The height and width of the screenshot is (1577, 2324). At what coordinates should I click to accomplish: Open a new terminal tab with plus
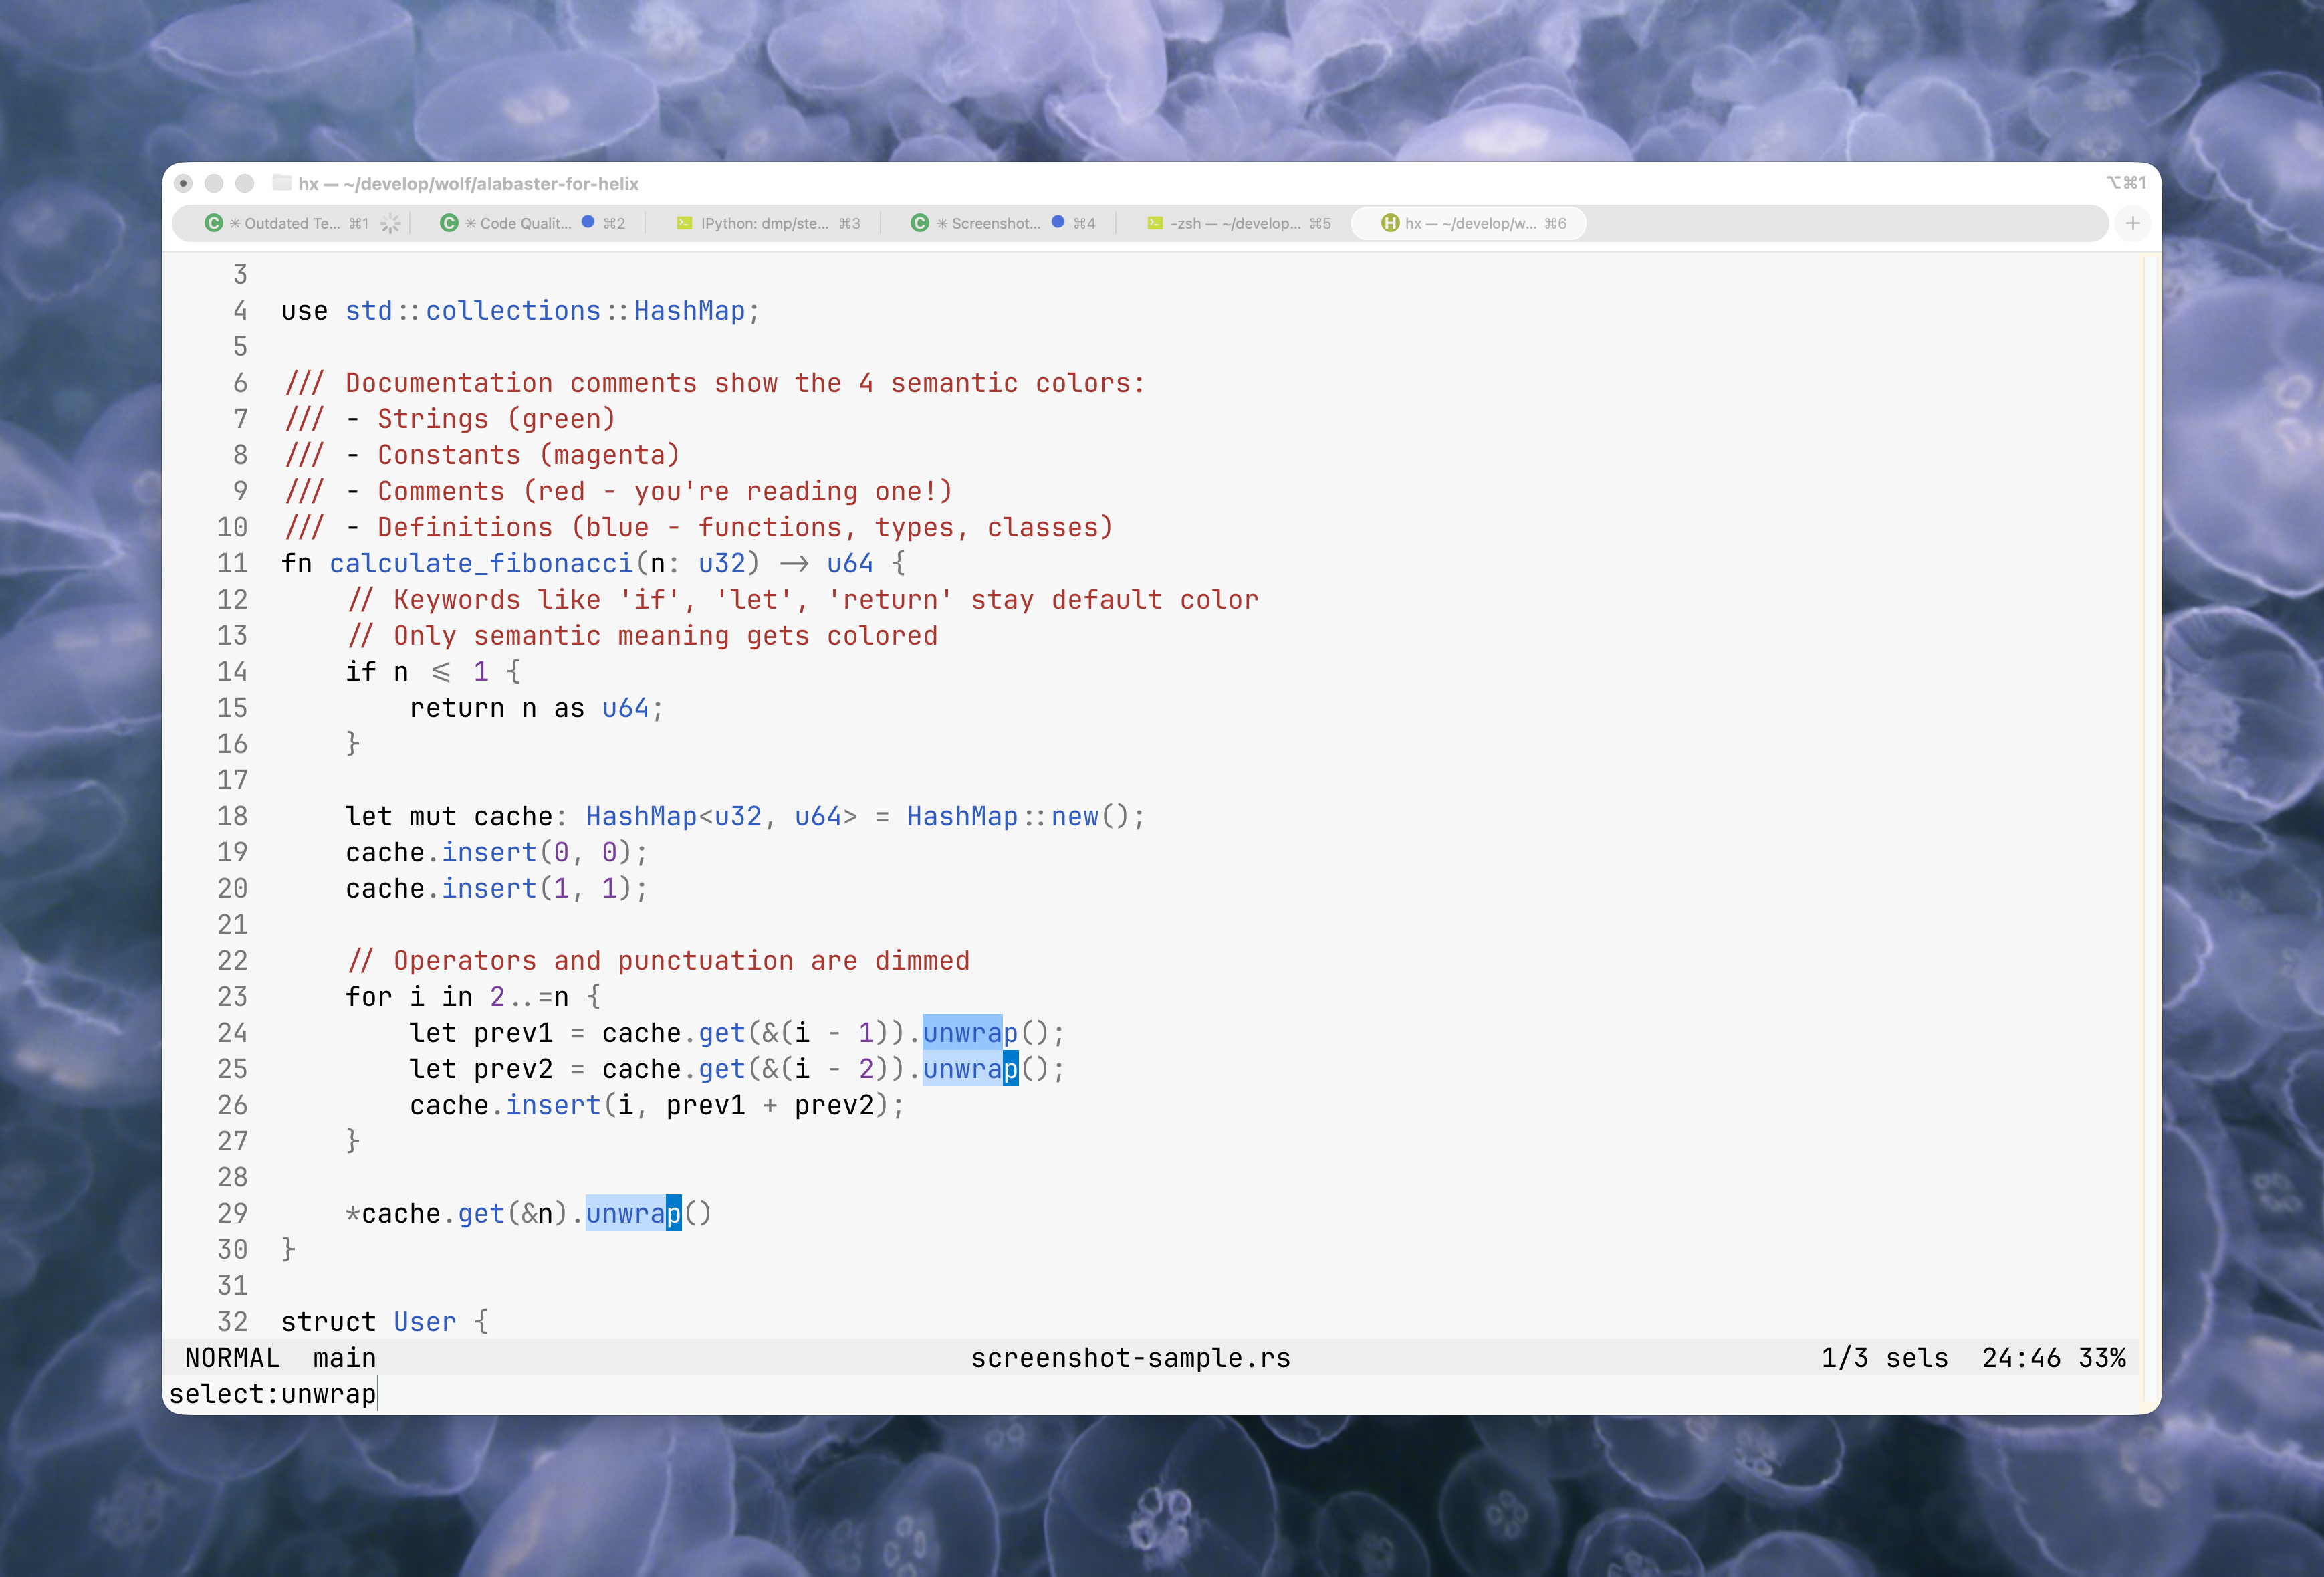2132,223
